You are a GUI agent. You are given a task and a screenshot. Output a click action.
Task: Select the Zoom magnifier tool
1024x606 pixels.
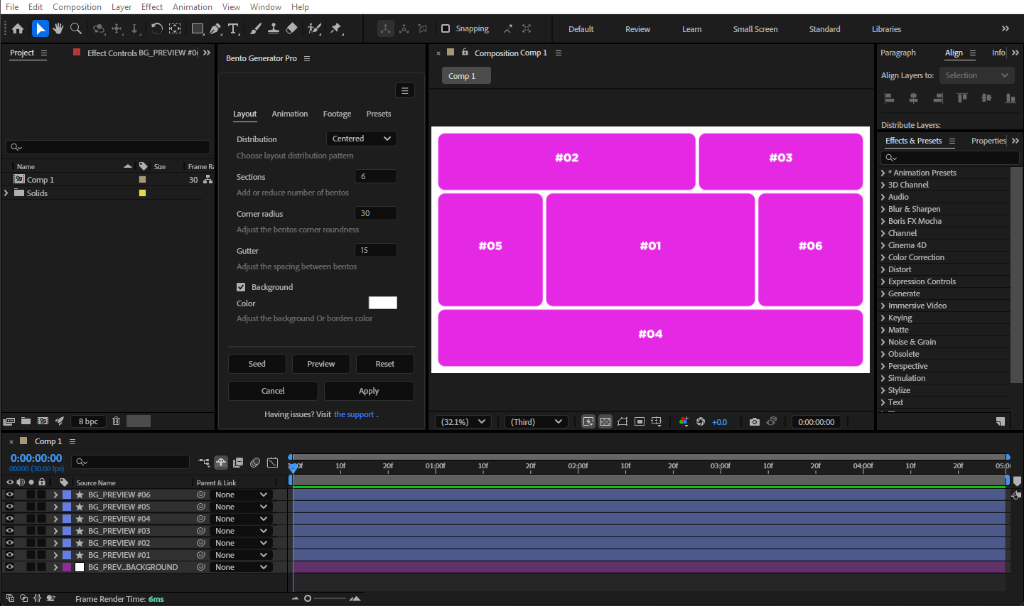click(x=76, y=29)
